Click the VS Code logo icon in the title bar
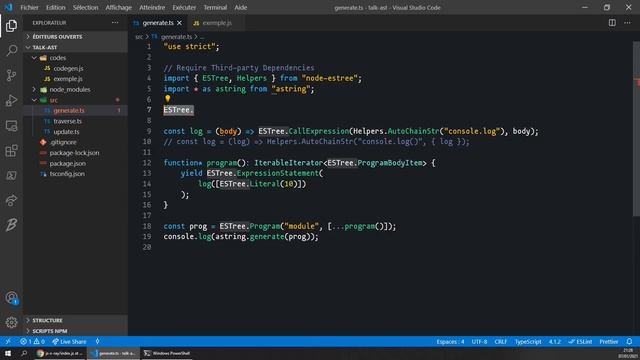Image resolution: width=640 pixels, height=360 pixels. [8, 7]
